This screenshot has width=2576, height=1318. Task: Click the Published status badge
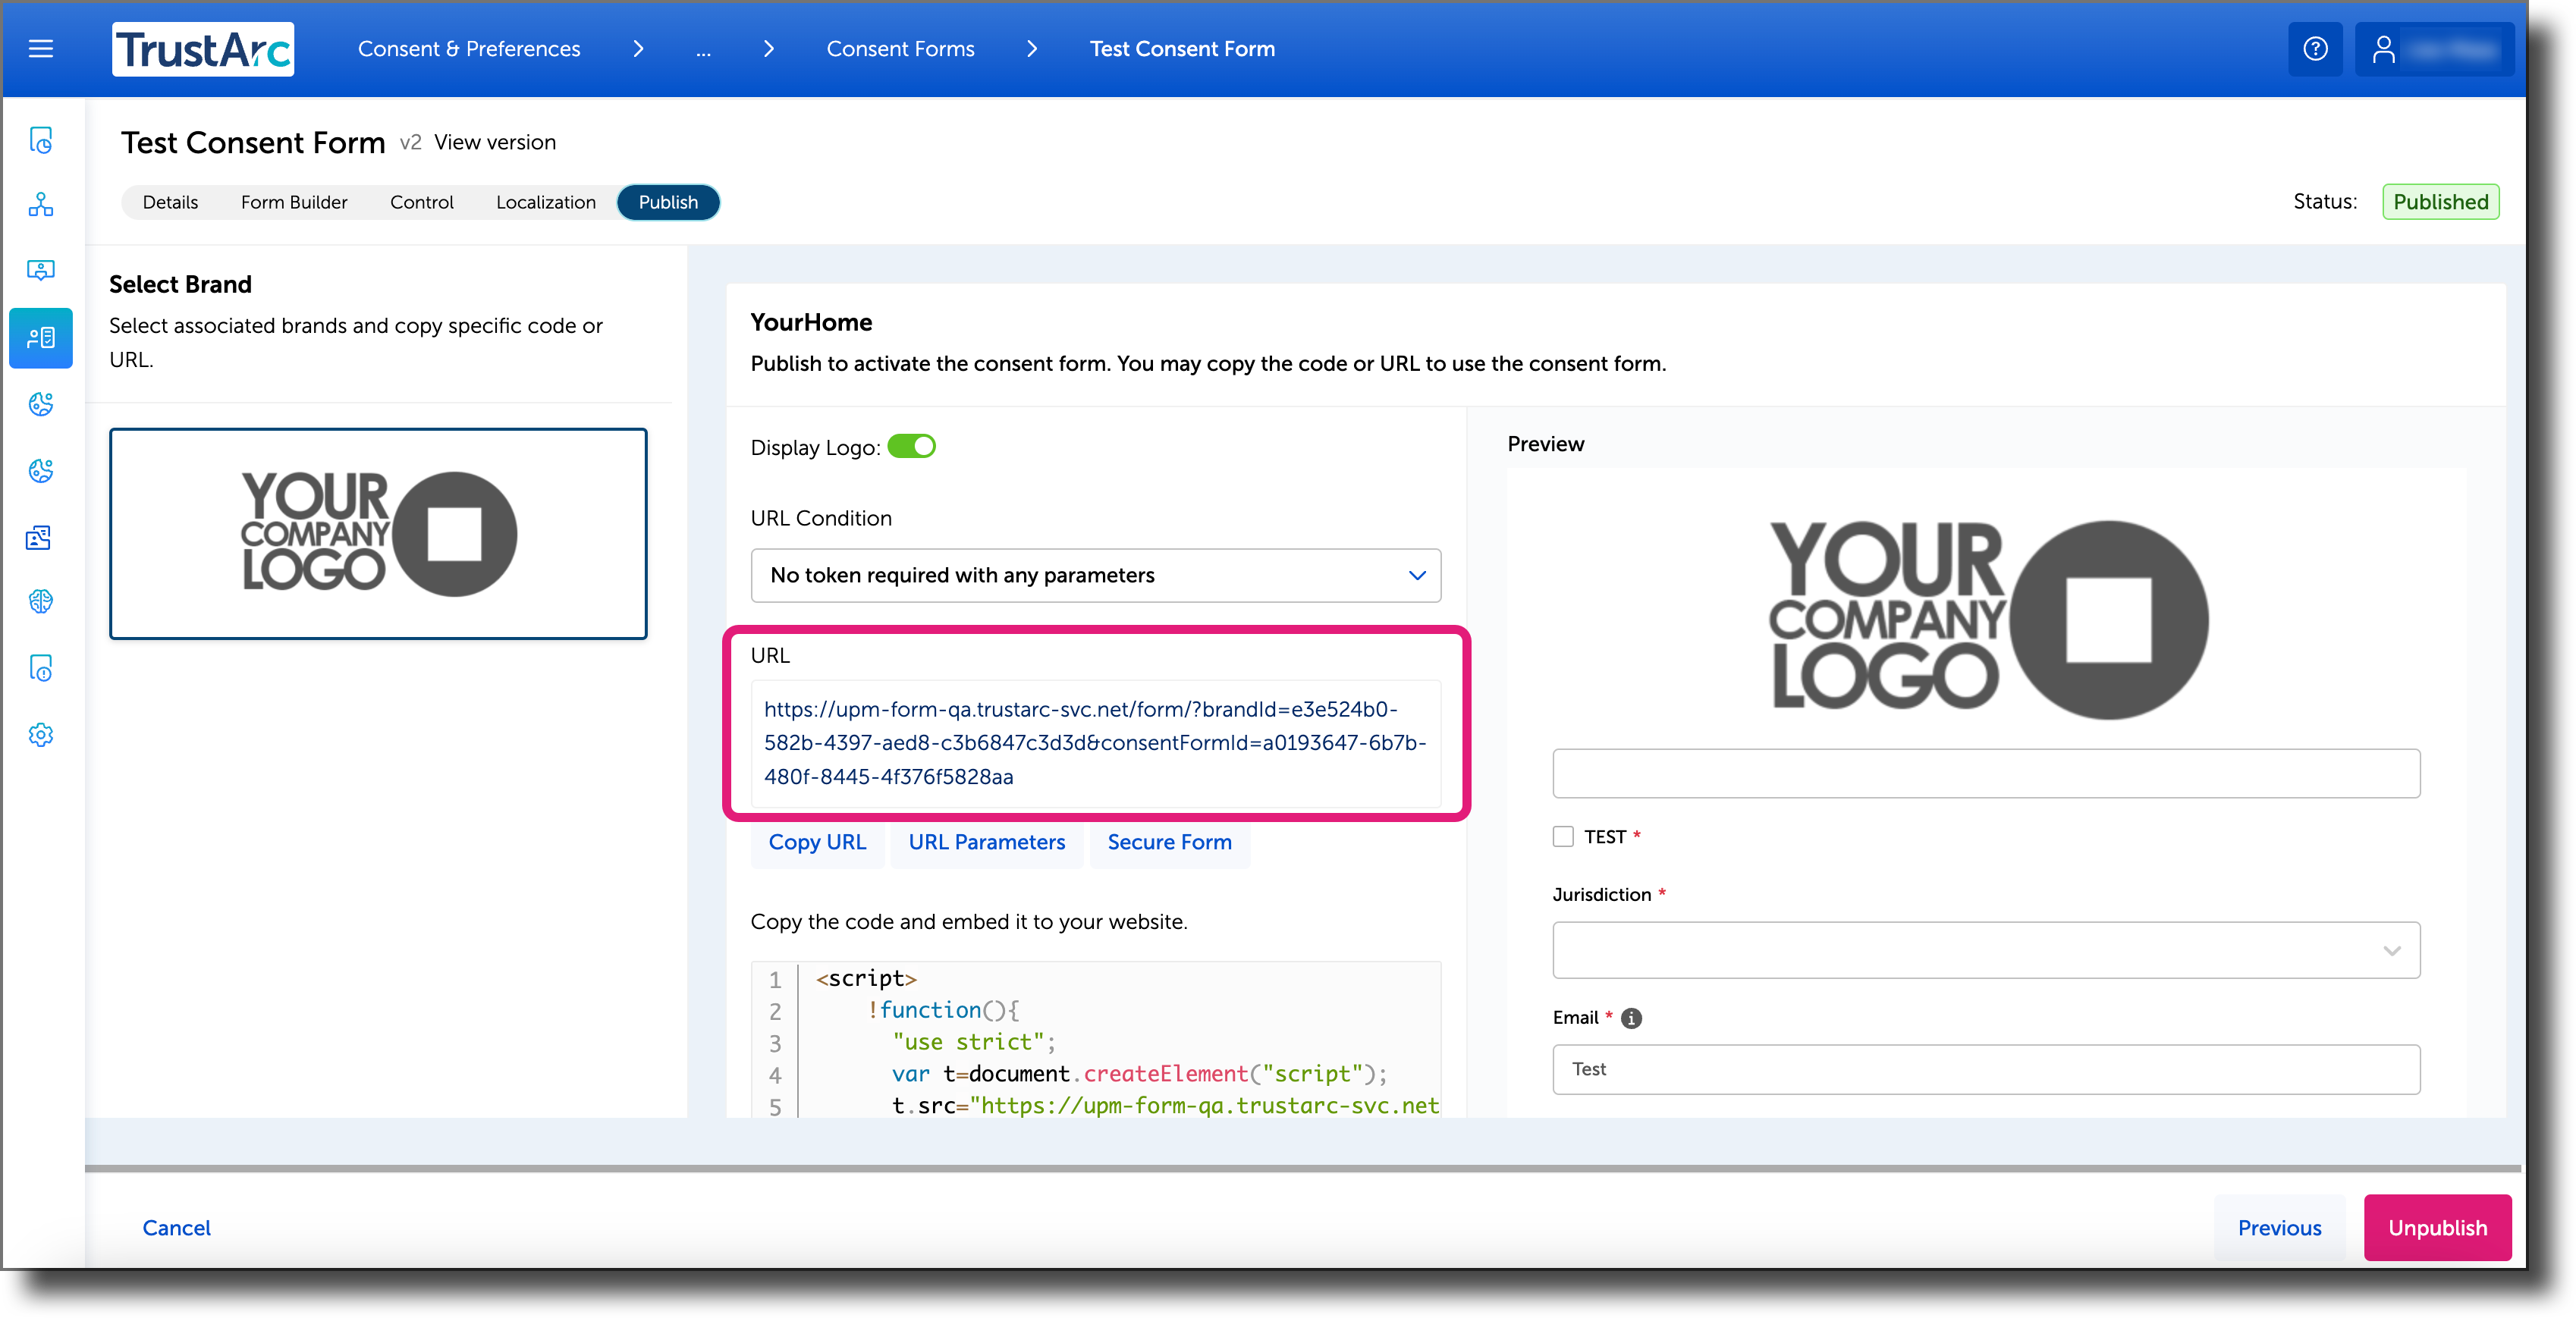2440,202
